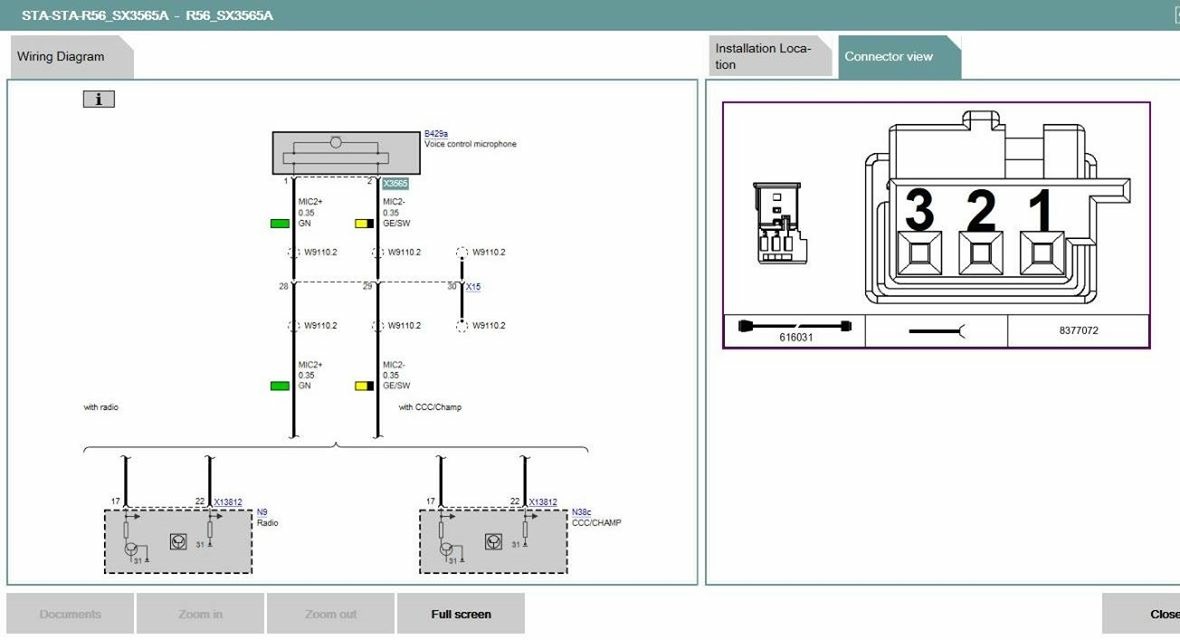1180x640 pixels.
Task: Open the X15 connector link
Action: coord(473,287)
